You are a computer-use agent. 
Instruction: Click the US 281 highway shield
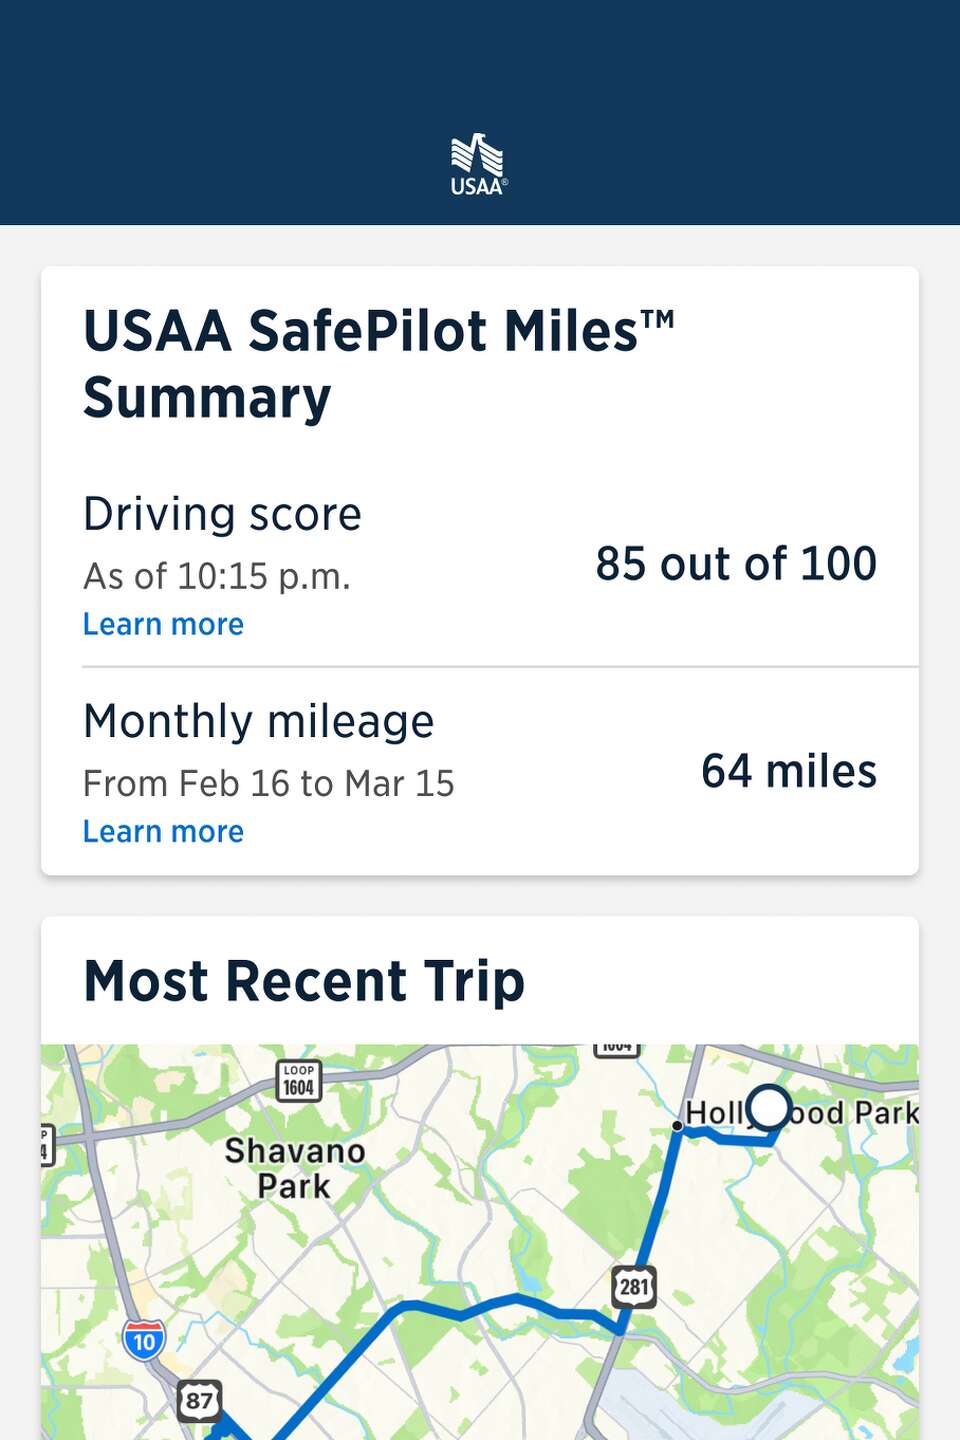pyautogui.click(x=634, y=1286)
